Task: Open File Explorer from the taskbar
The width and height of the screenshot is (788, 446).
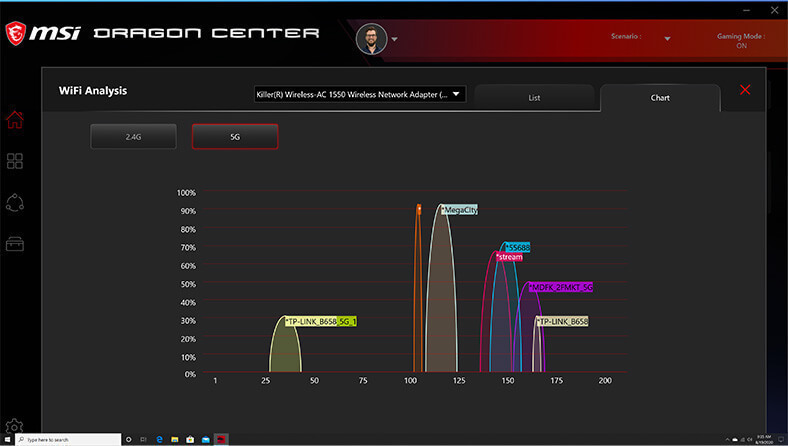Action: coord(174,439)
